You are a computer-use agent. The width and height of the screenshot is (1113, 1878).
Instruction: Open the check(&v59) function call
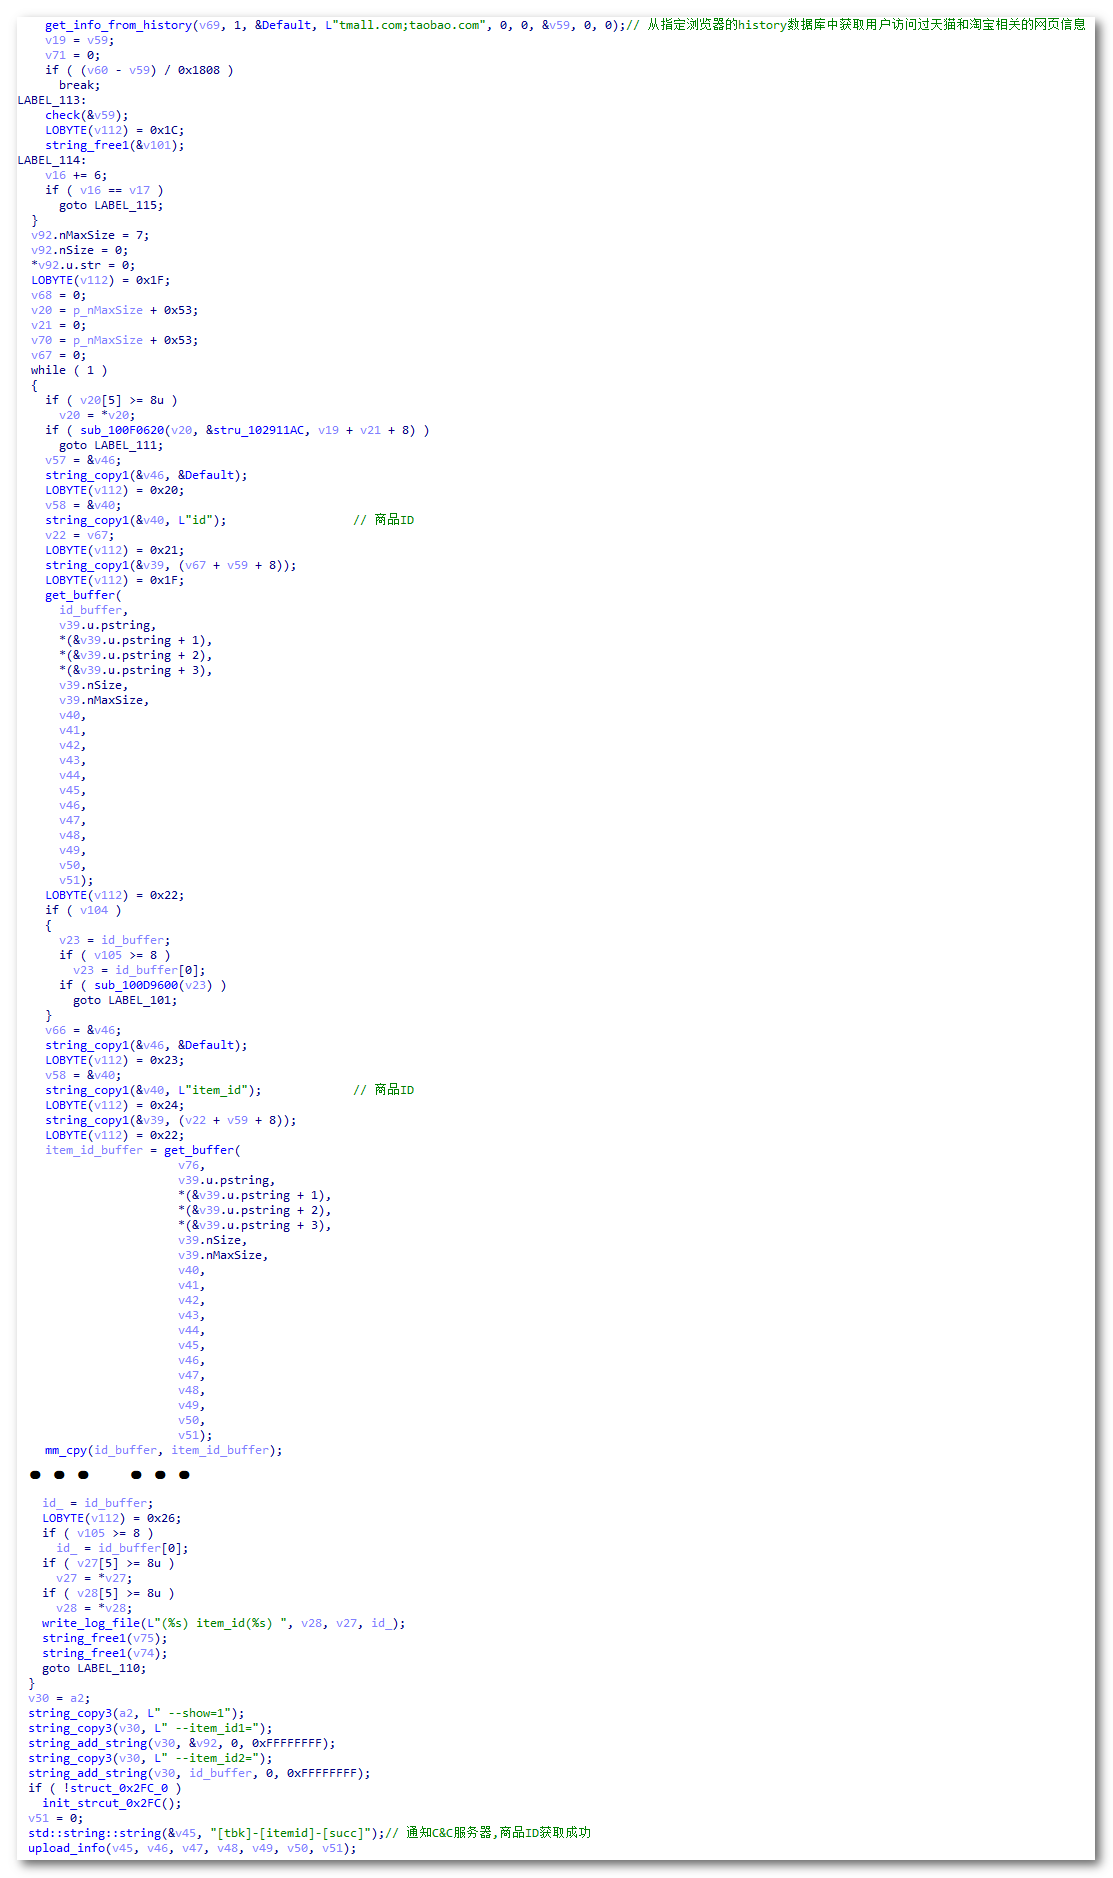86,115
